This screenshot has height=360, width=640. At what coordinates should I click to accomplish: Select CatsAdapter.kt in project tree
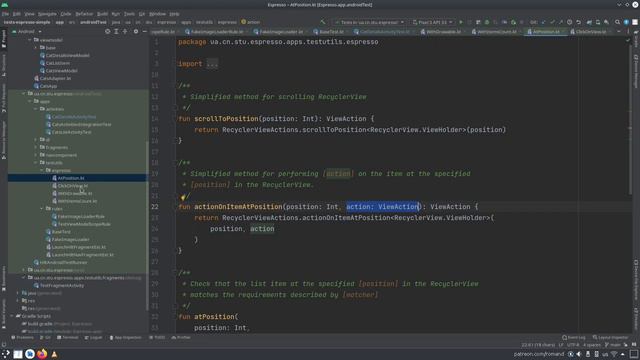click(56, 78)
